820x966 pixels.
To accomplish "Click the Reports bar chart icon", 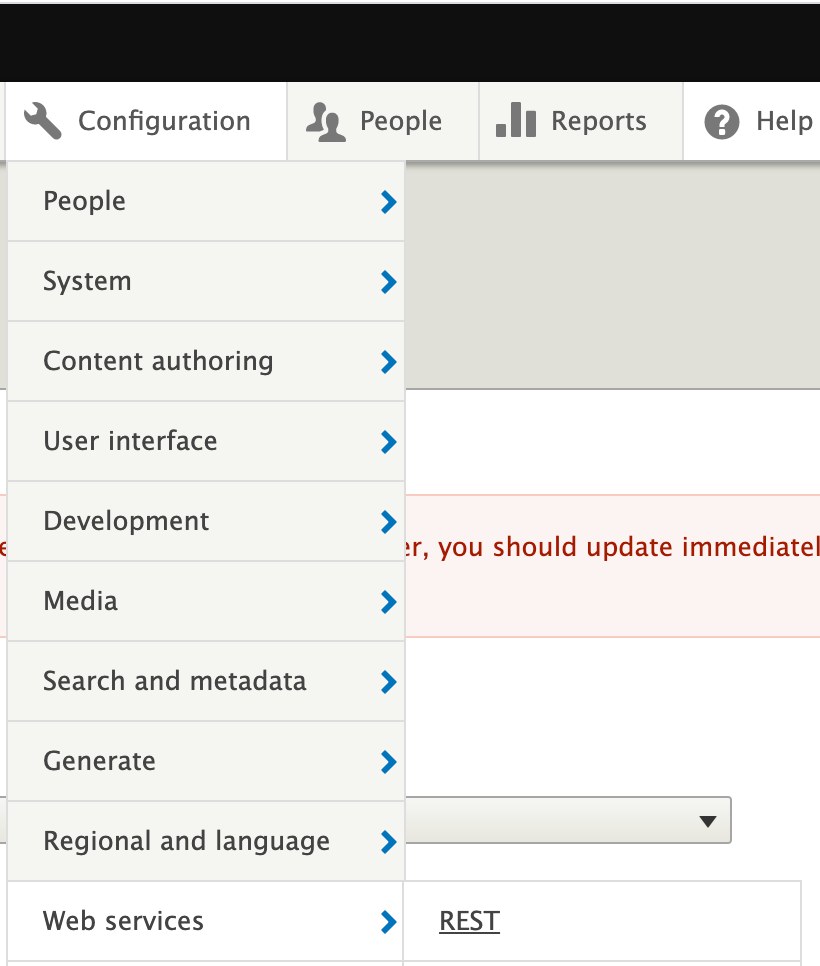I will (516, 120).
